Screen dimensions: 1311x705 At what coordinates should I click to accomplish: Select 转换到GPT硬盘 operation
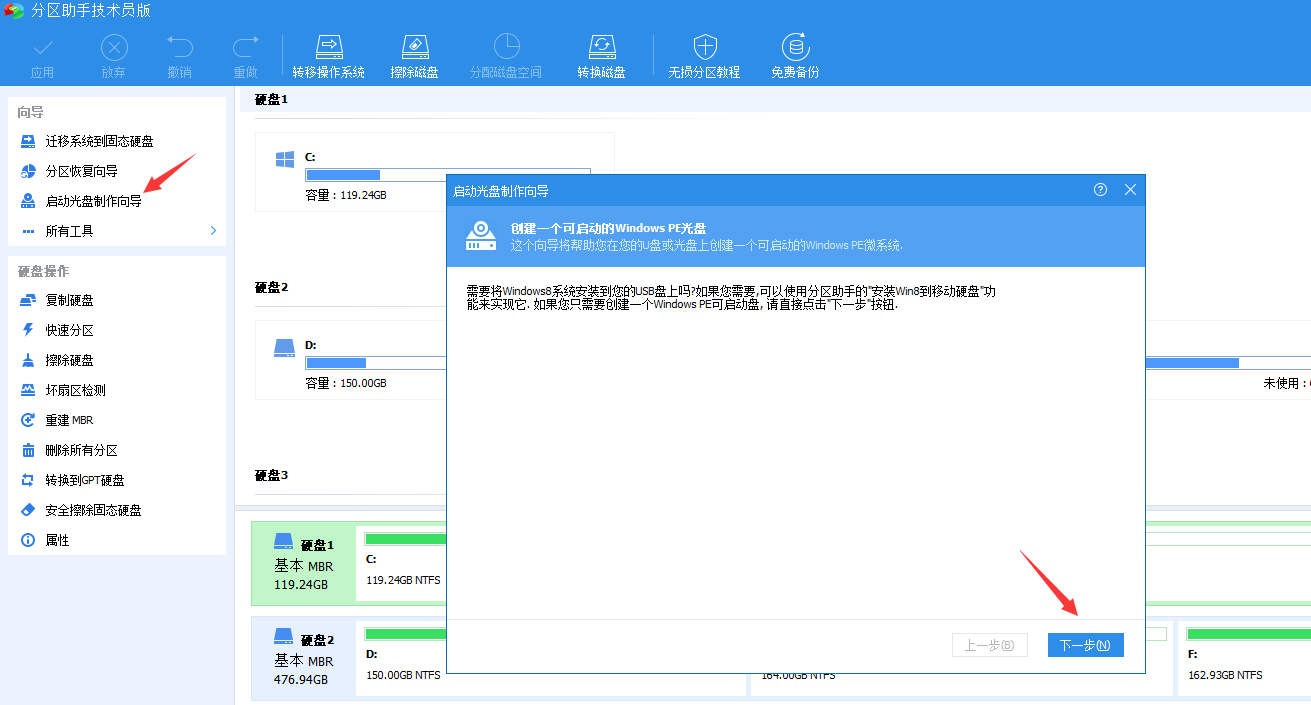pos(84,479)
